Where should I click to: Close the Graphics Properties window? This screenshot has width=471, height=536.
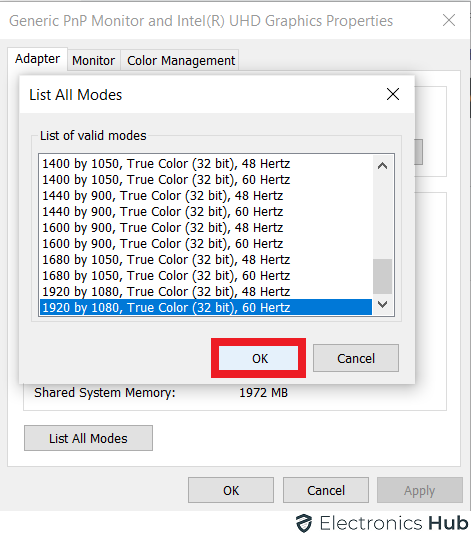point(449,20)
